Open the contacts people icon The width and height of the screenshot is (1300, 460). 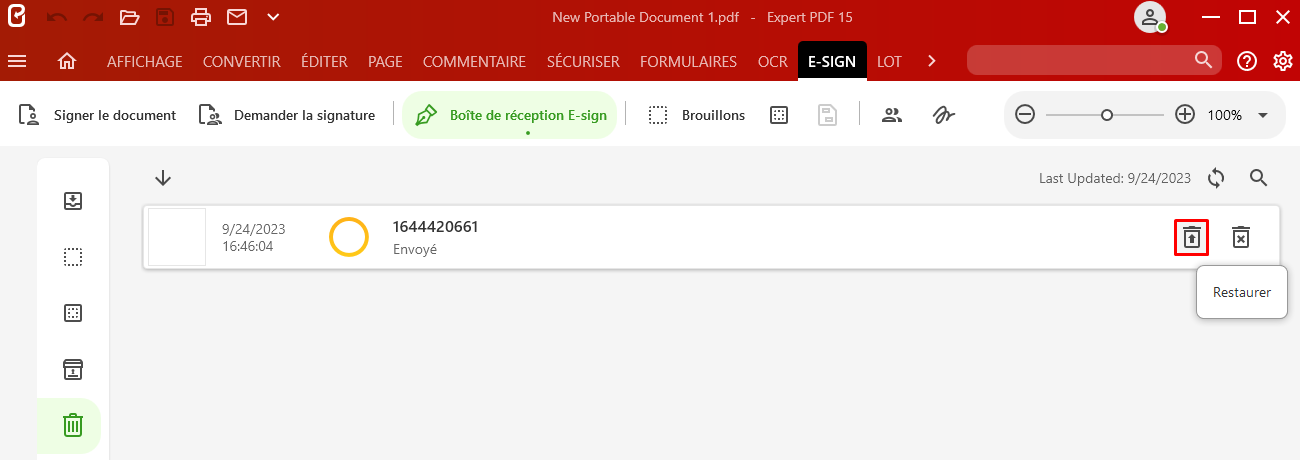click(892, 115)
